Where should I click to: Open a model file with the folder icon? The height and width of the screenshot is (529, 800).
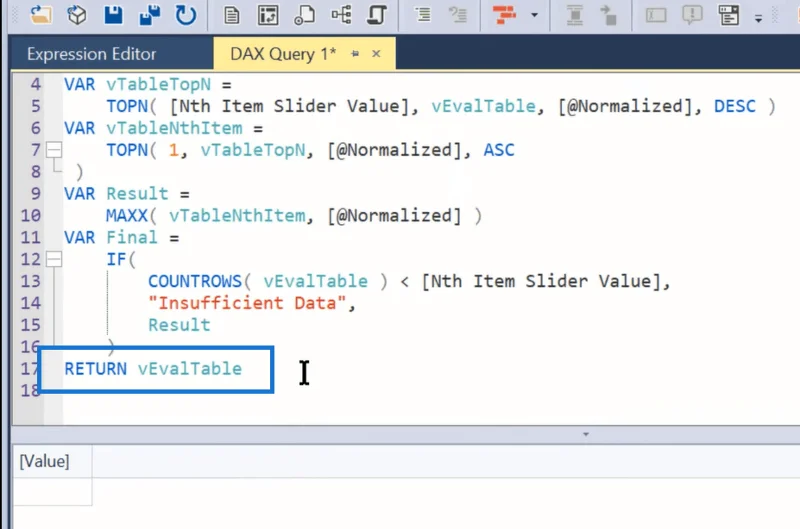(40, 14)
